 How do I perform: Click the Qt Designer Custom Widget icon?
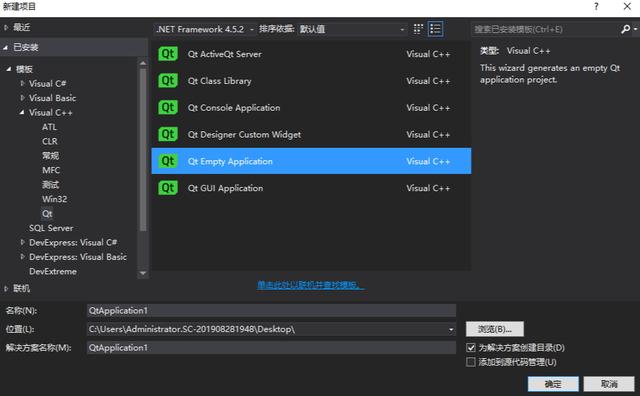[x=168, y=134]
